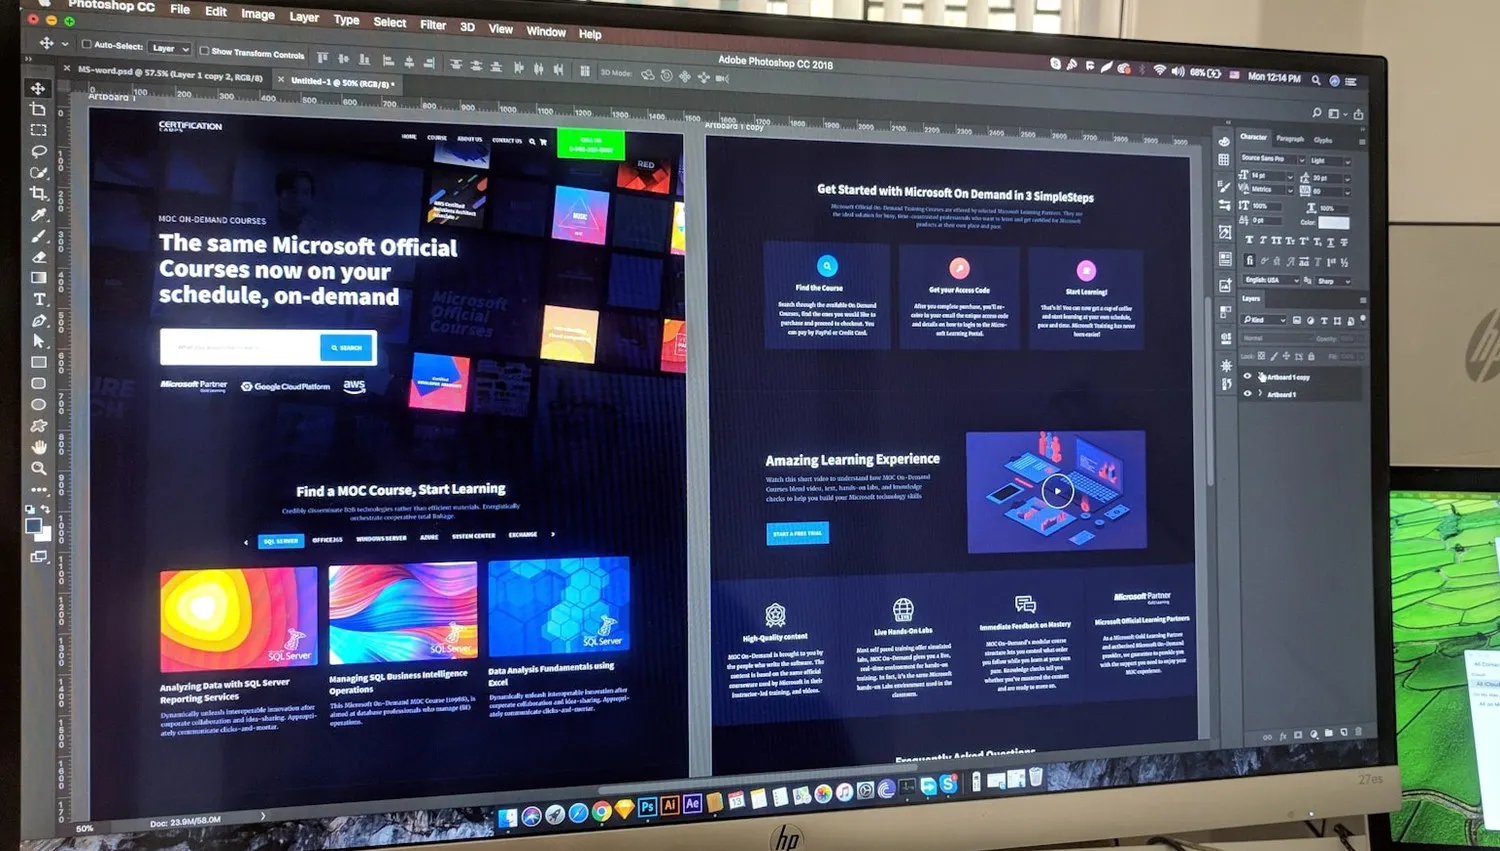The width and height of the screenshot is (1500, 851).
Task: Click the blue SEARCH button on the artboard
Action: point(346,348)
